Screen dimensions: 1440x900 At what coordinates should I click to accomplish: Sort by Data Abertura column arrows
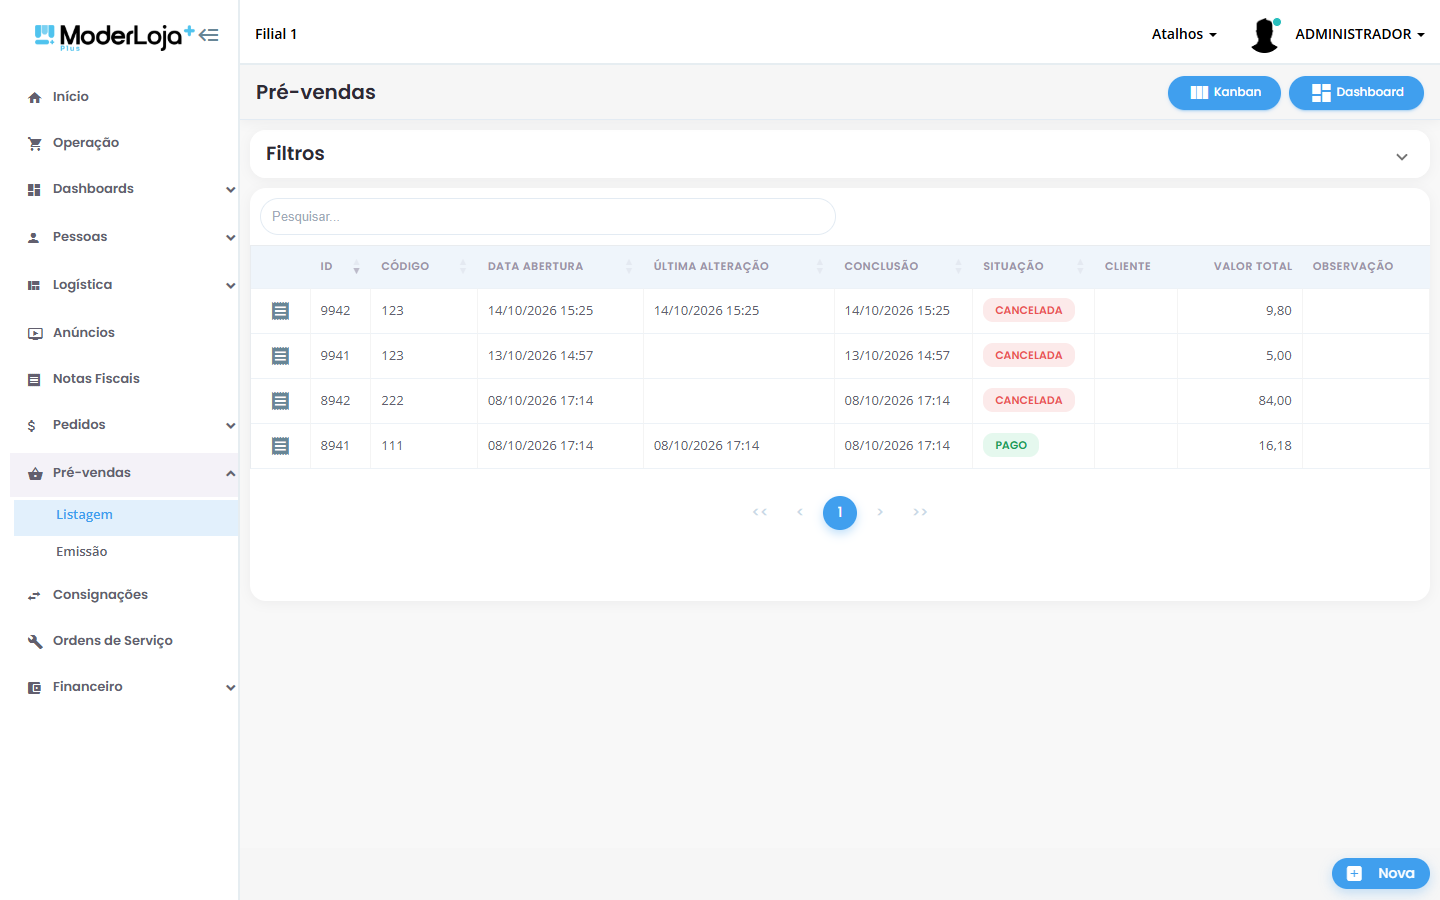click(629, 267)
